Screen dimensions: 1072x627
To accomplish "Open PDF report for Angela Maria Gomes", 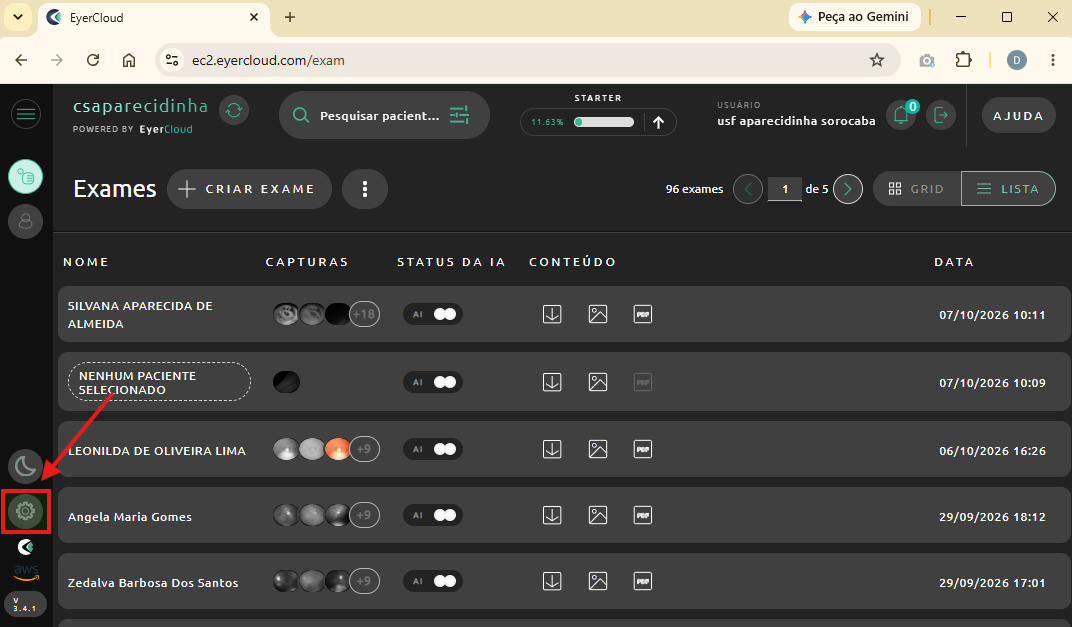I will point(643,515).
